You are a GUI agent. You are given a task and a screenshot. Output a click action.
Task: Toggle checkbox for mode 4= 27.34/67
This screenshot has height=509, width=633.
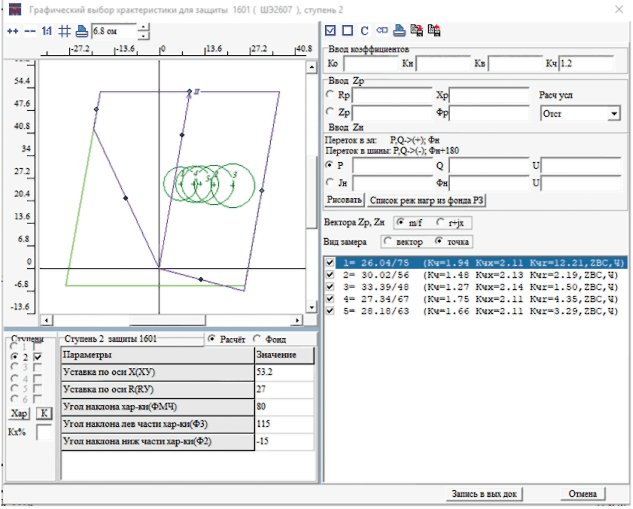coord(330,299)
